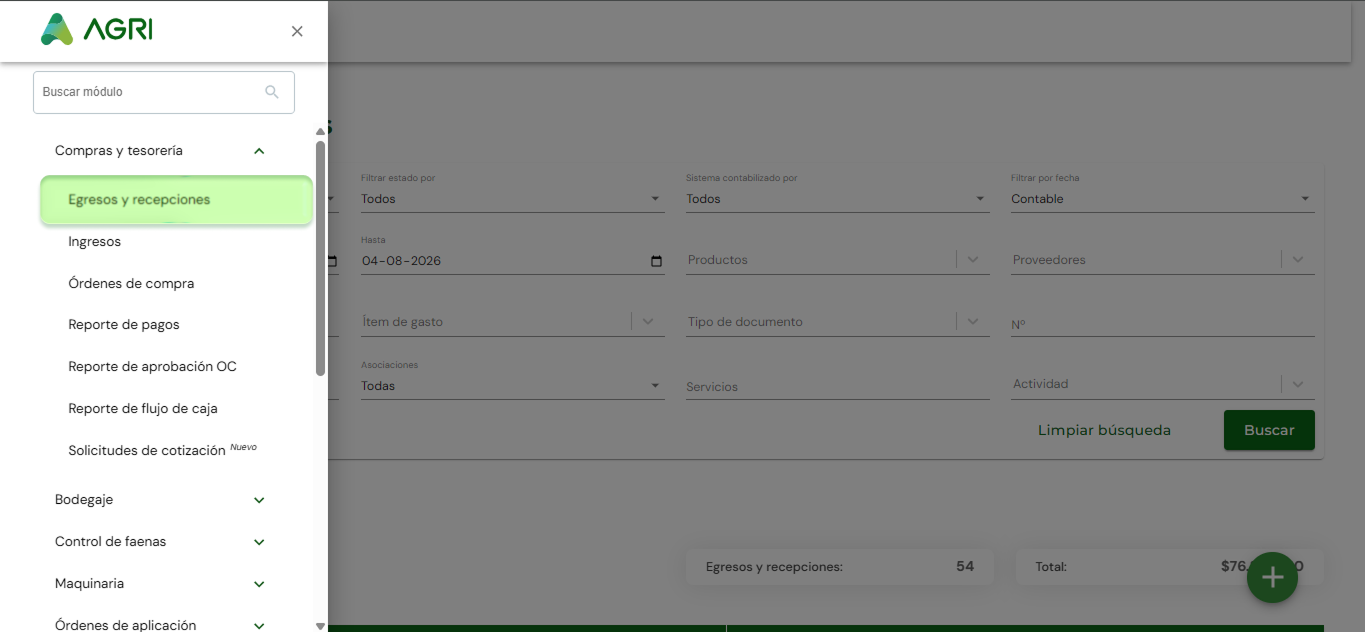
Task: Click the Hasta date field
Action: click(x=512, y=261)
